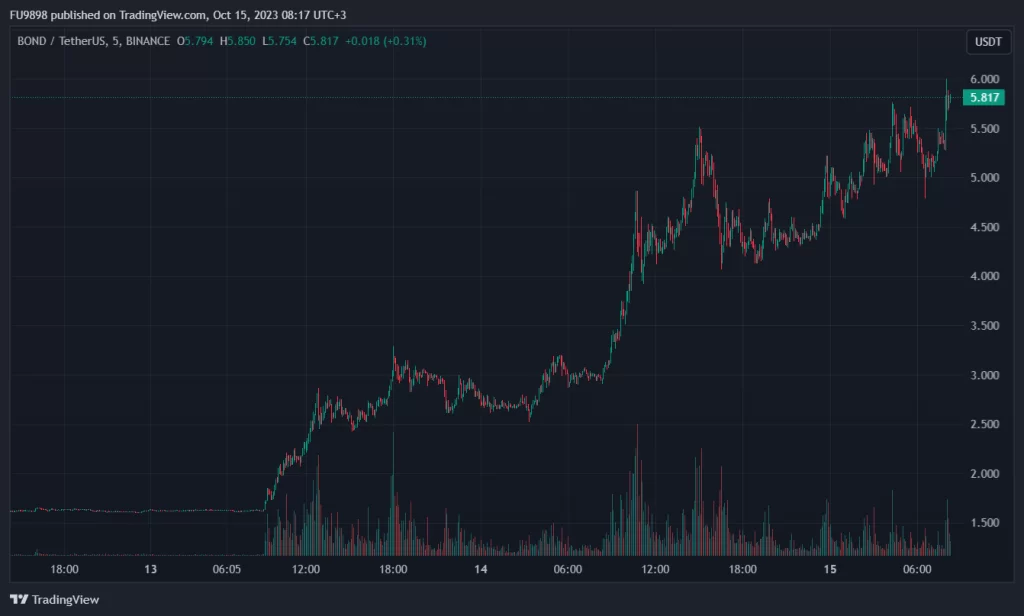Select the date label 14 on time axis

tap(481, 569)
